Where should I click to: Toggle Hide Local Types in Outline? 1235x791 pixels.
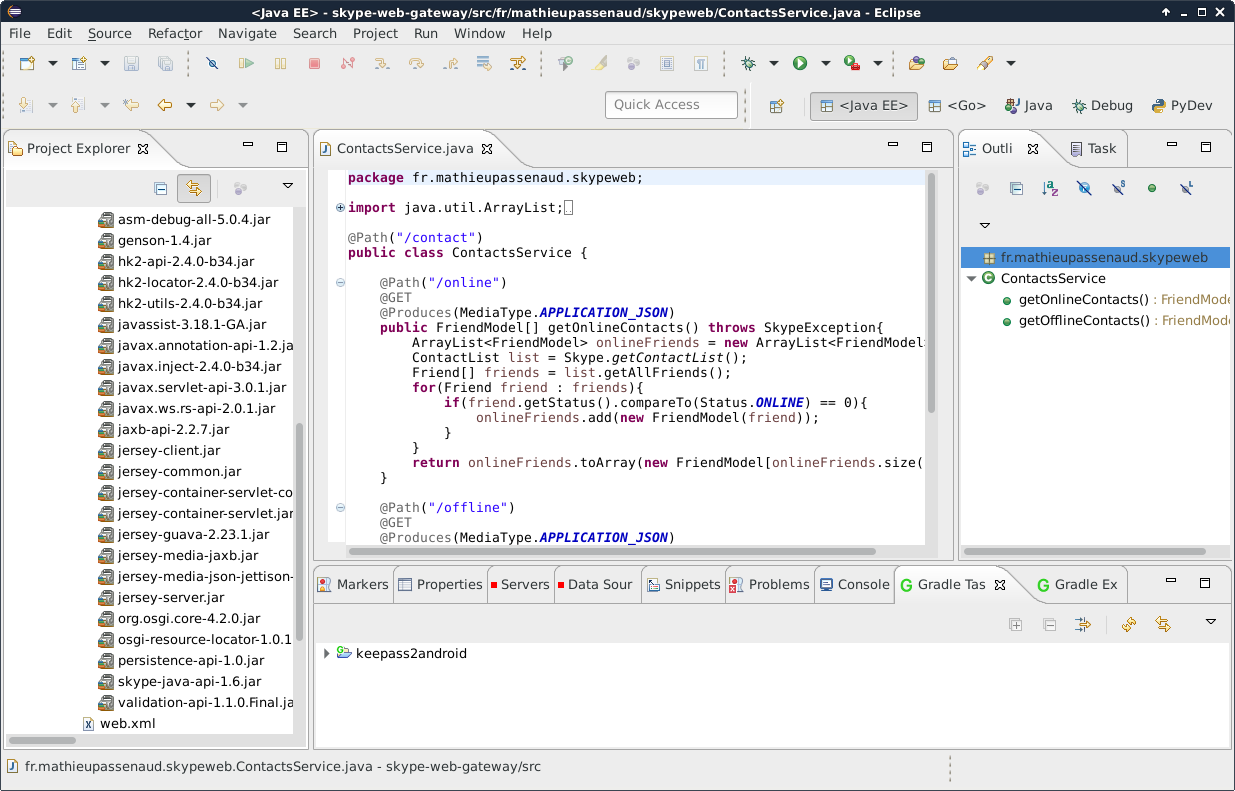1186,188
